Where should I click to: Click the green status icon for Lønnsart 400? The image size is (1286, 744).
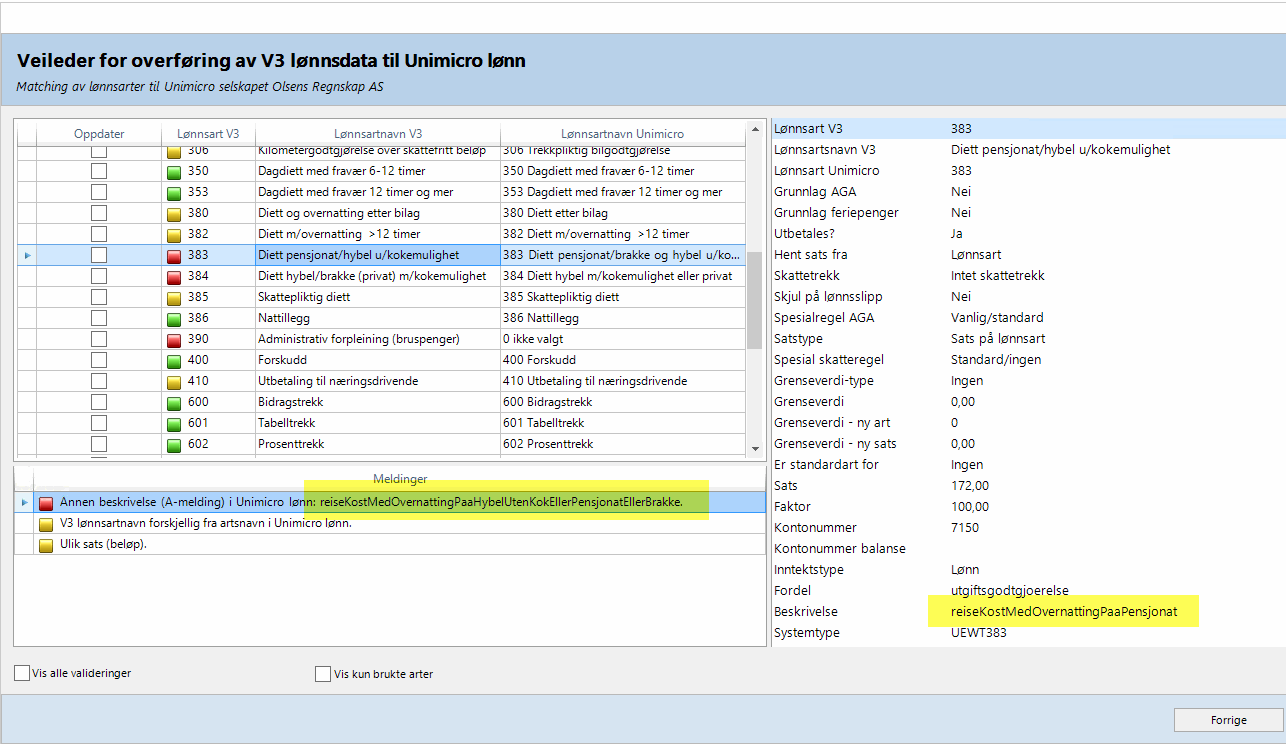click(x=174, y=361)
